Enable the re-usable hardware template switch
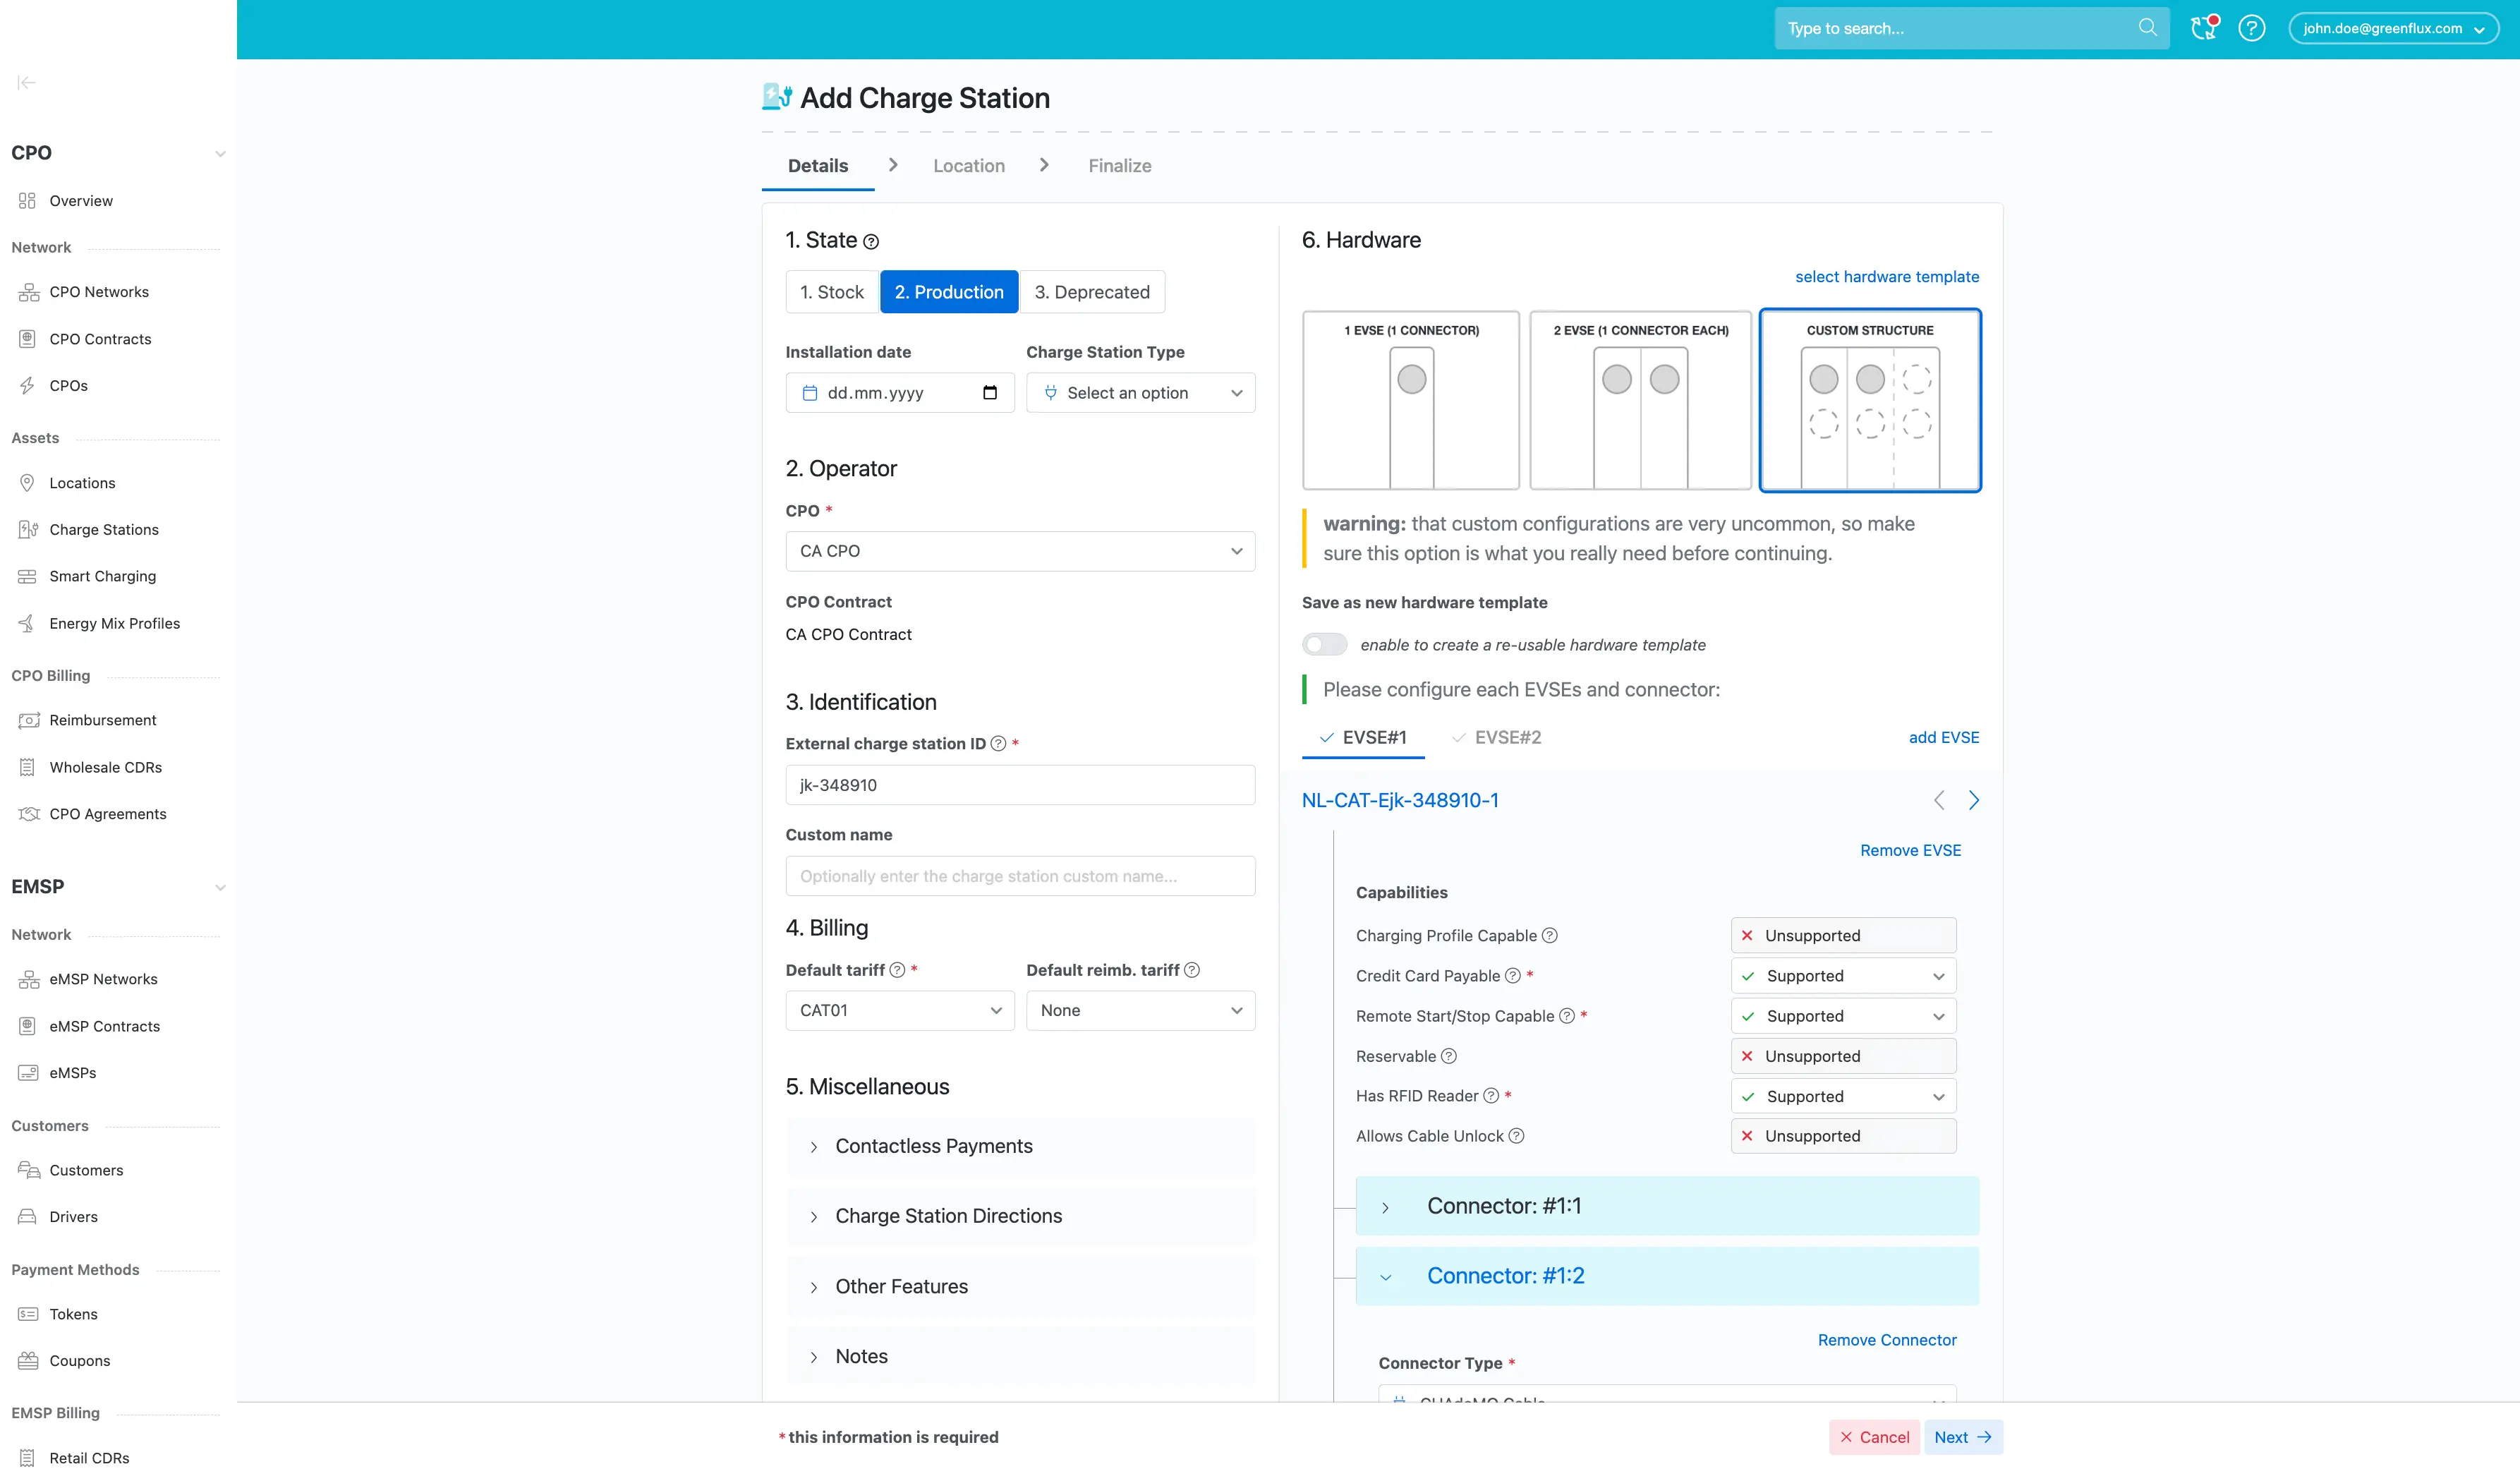The height and width of the screenshot is (1469, 2520). point(1324,645)
